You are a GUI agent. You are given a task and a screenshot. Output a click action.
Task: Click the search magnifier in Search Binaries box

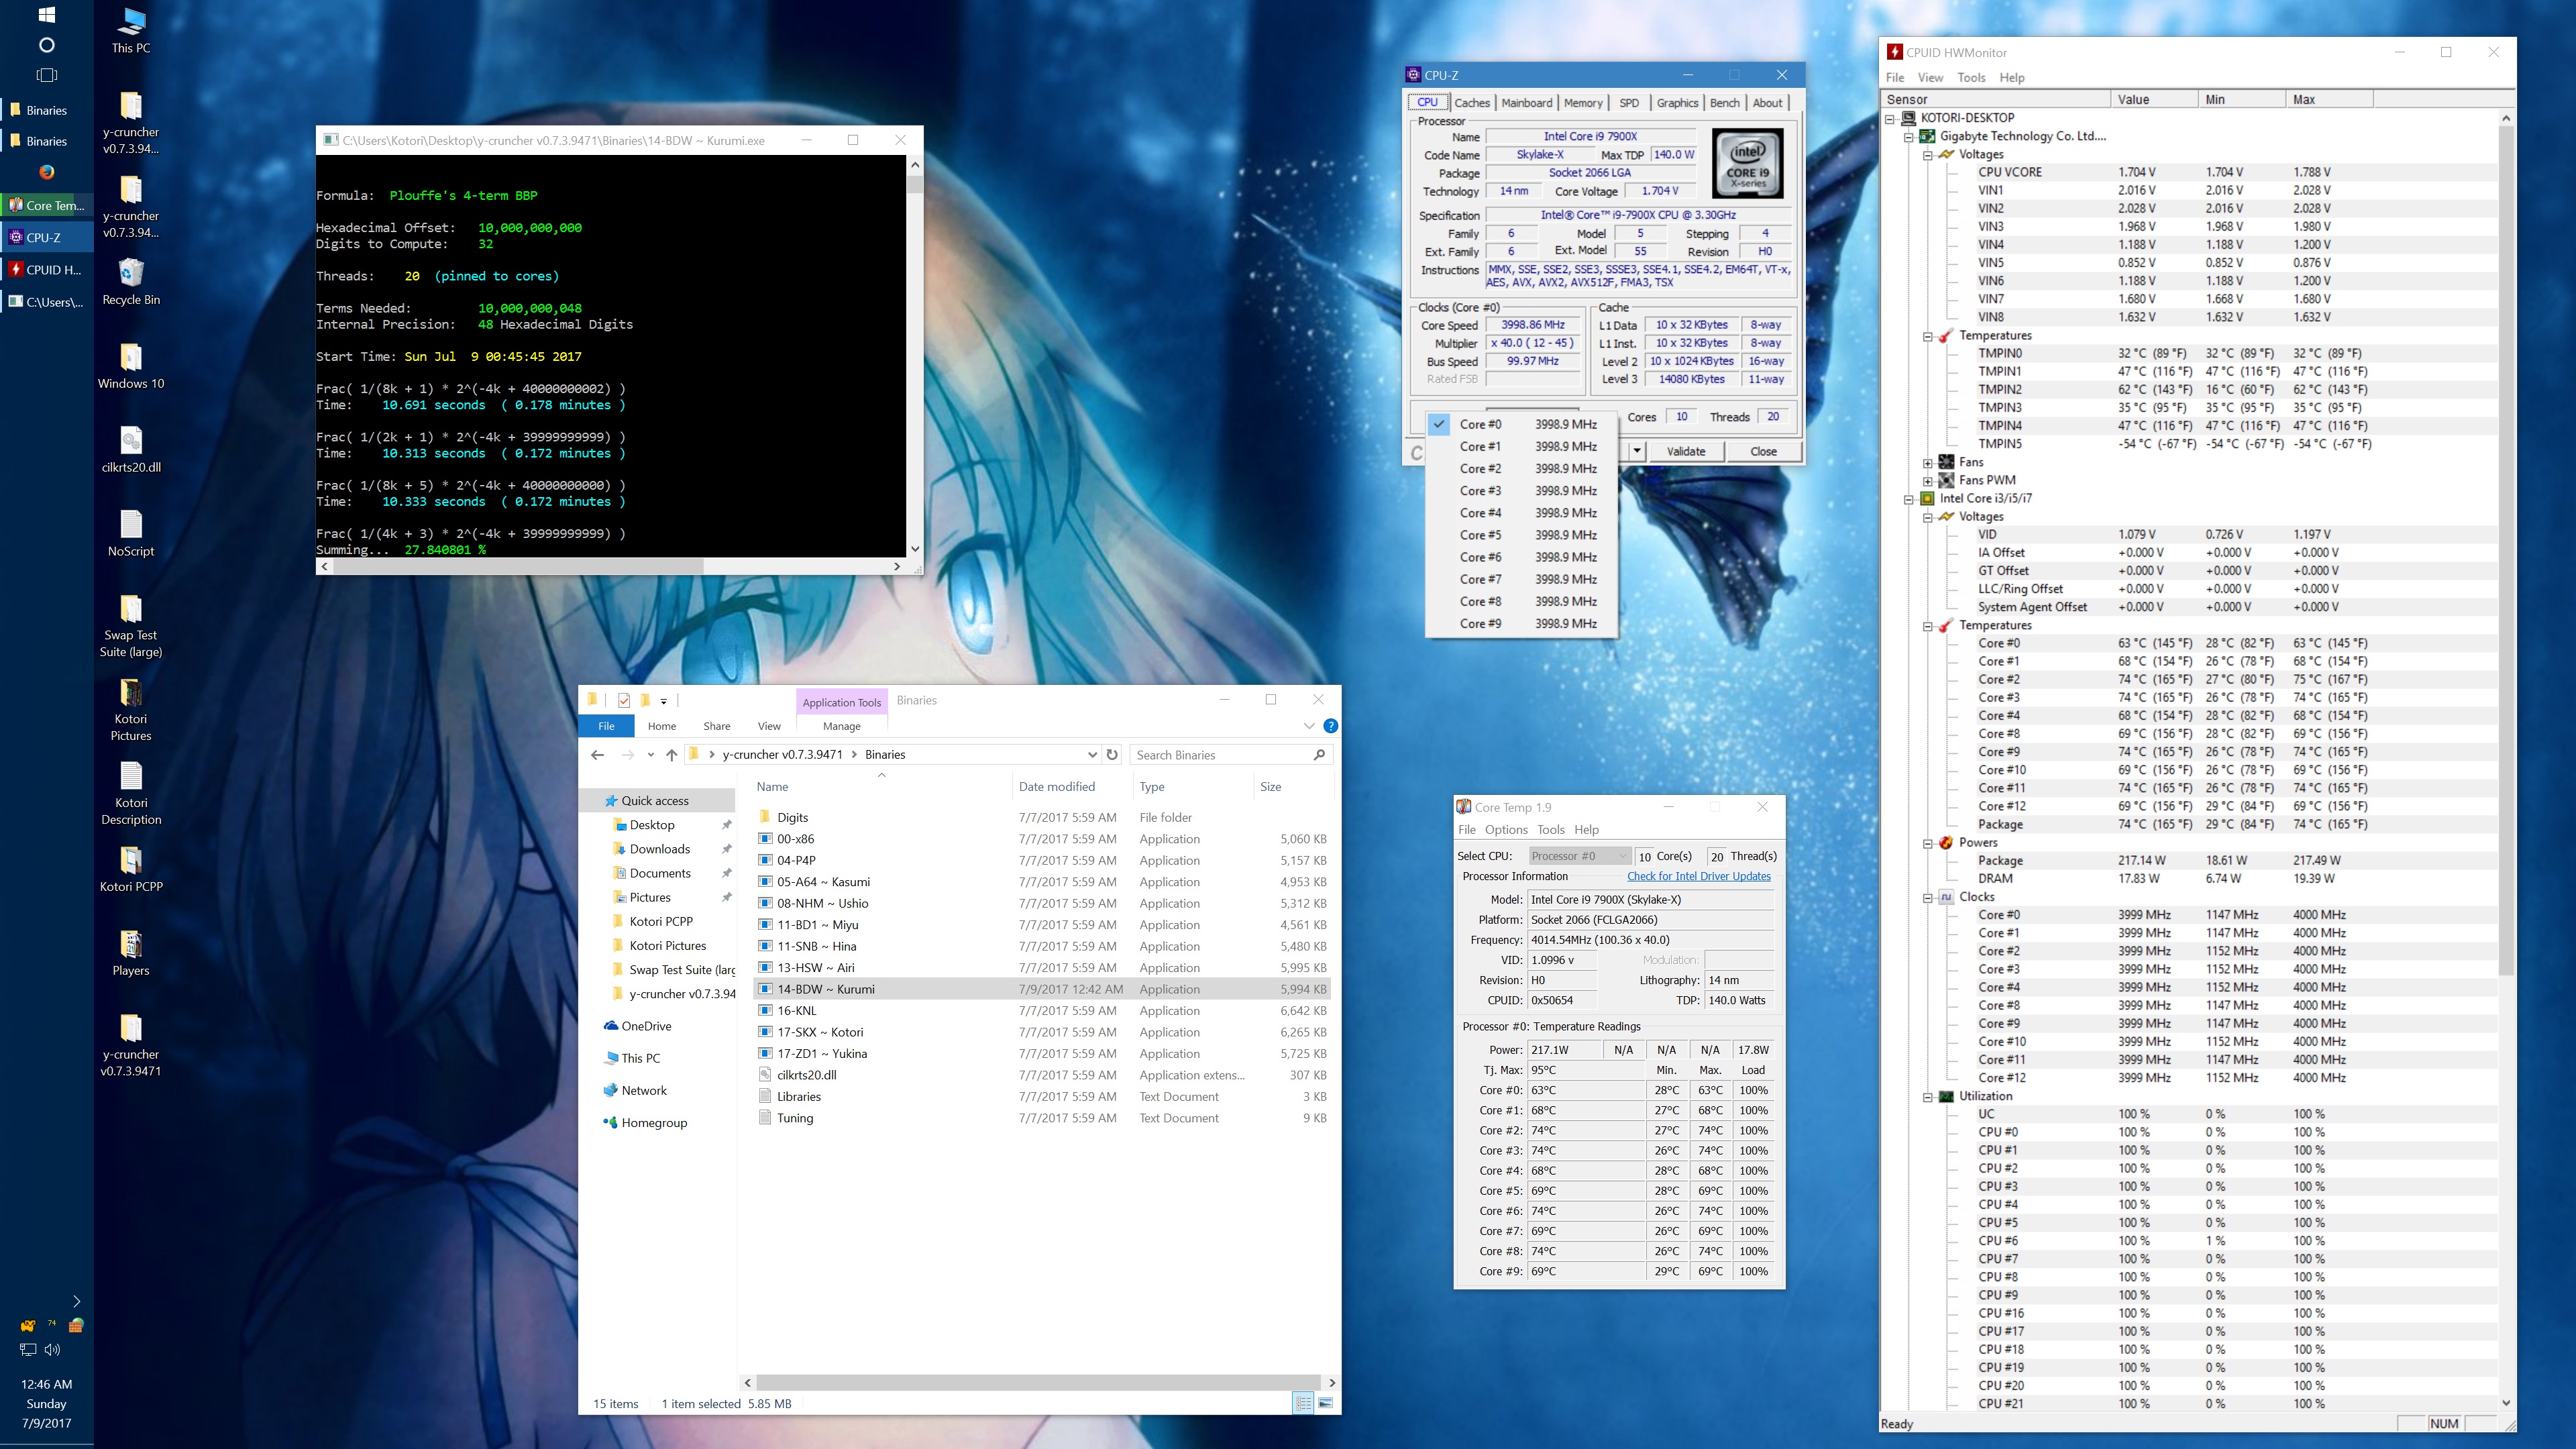(1319, 755)
